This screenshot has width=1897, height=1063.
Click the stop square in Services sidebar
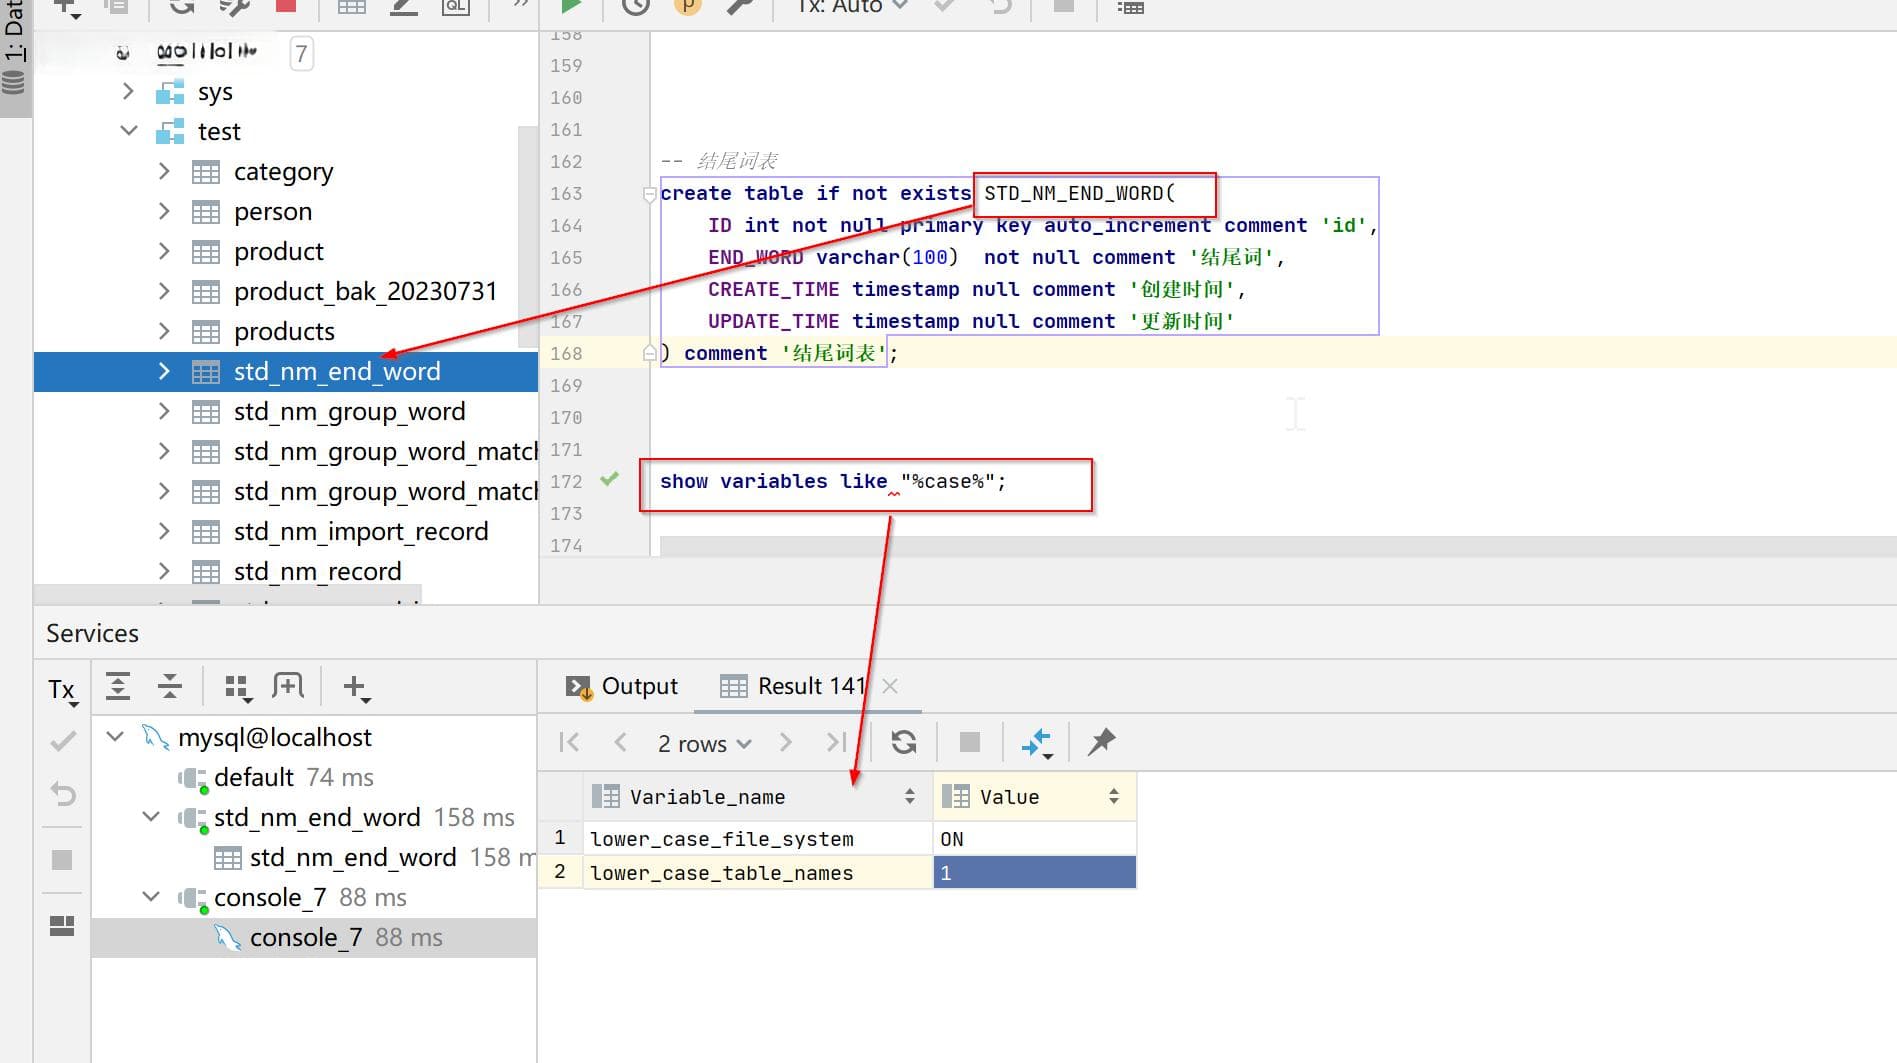62,859
